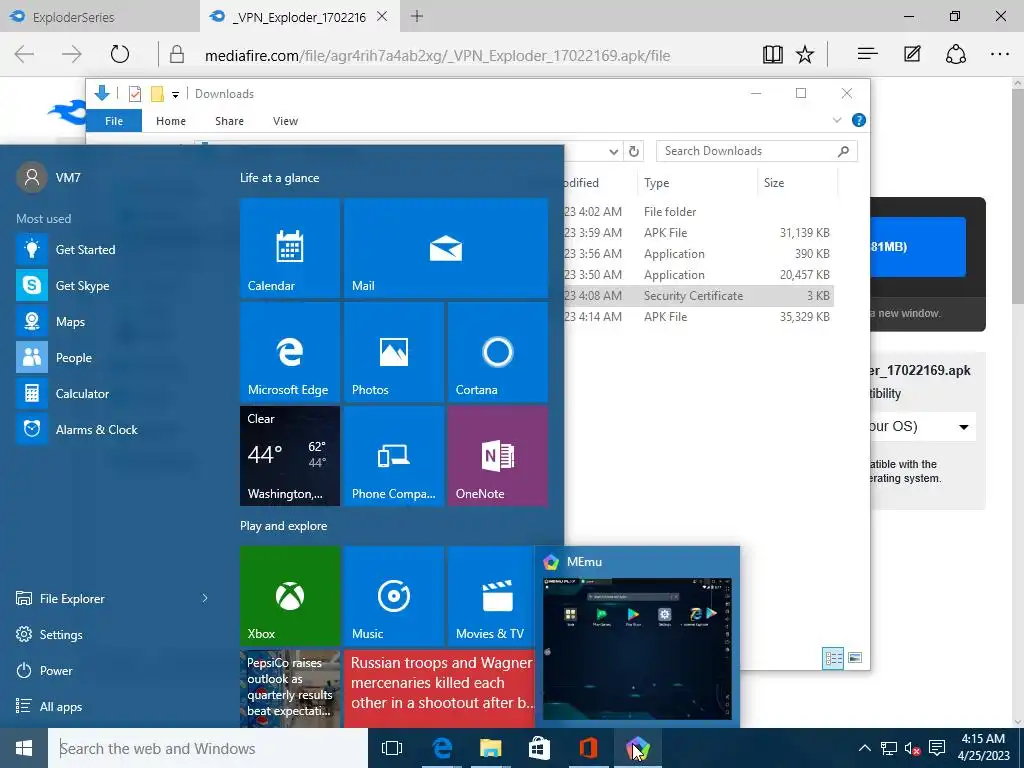The height and width of the screenshot is (768, 1024).
Task: Open Edge More actions ellipsis
Action: coord(1000,54)
